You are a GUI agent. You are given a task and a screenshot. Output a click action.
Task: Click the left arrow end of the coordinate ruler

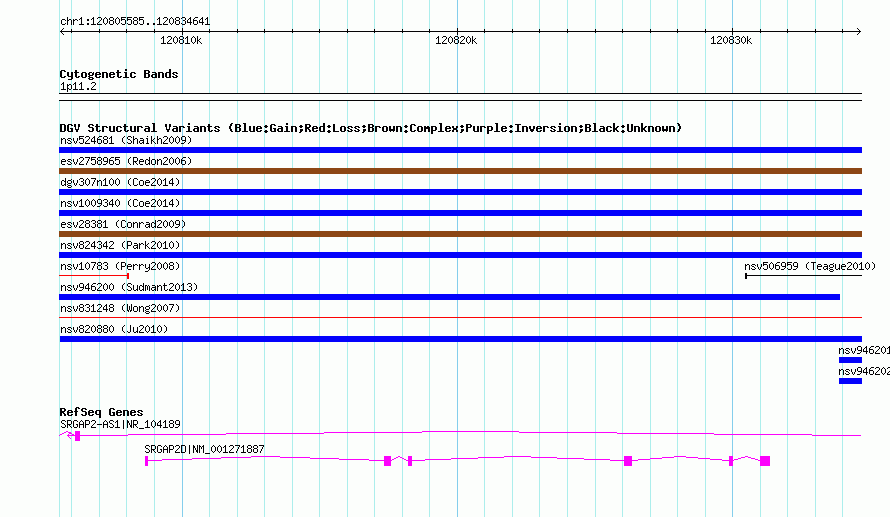click(x=63, y=31)
